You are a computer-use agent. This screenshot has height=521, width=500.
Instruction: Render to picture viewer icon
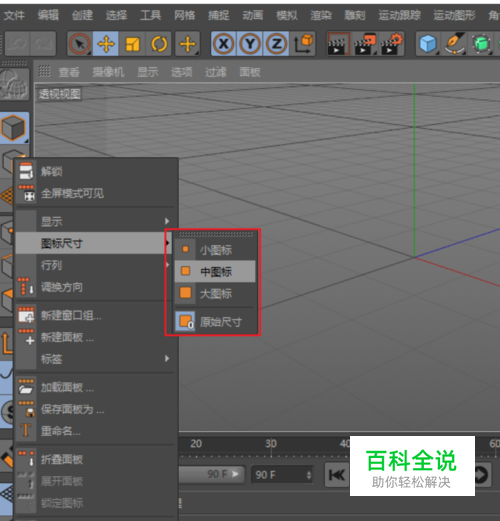pyautogui.click(x=365, y=44)
